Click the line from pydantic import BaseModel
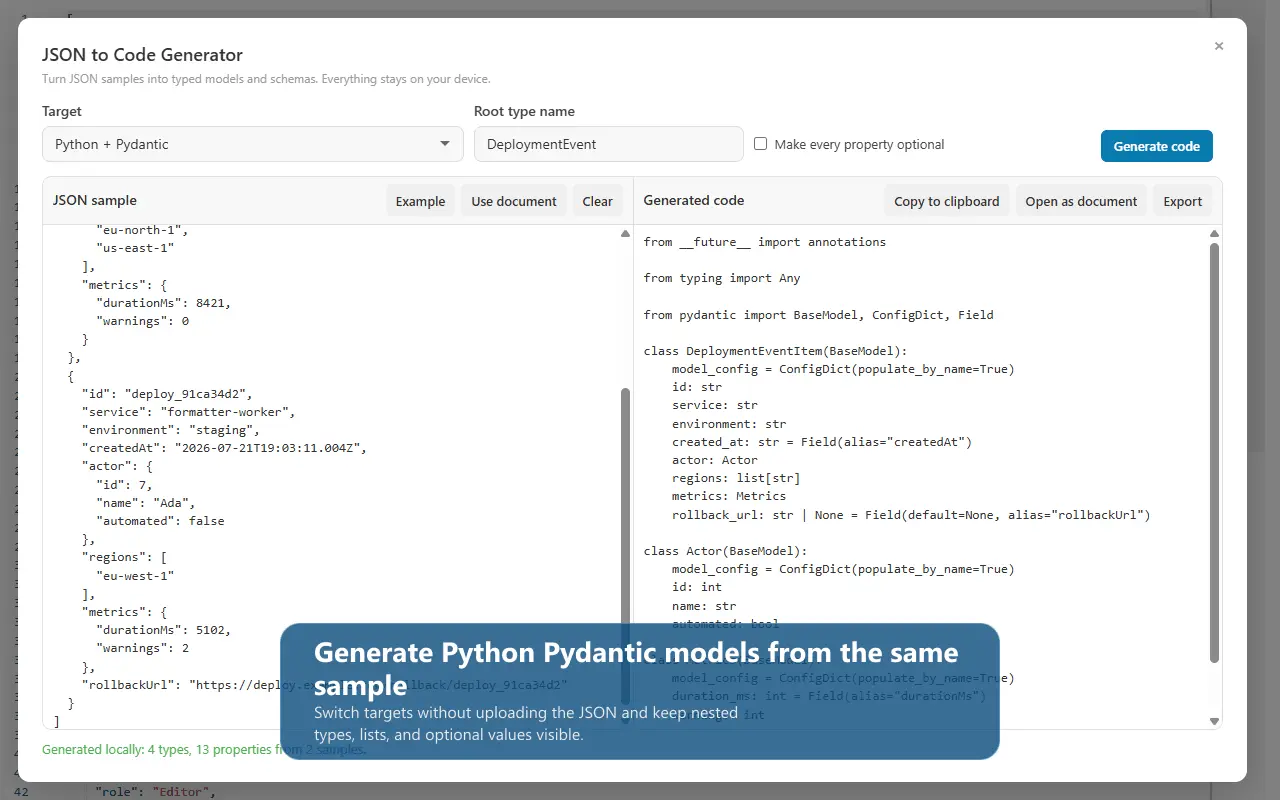1280x800 pixels. [x=819, y=315]
